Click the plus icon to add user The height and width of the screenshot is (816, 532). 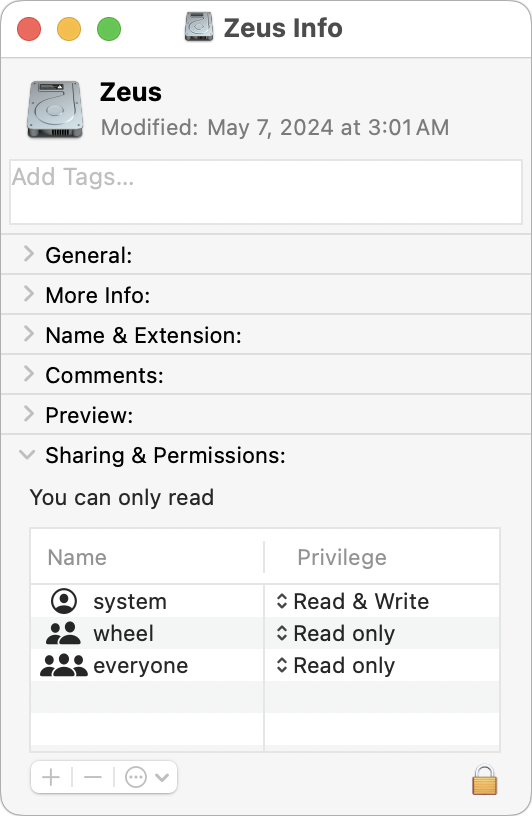(x=51, y=777)
